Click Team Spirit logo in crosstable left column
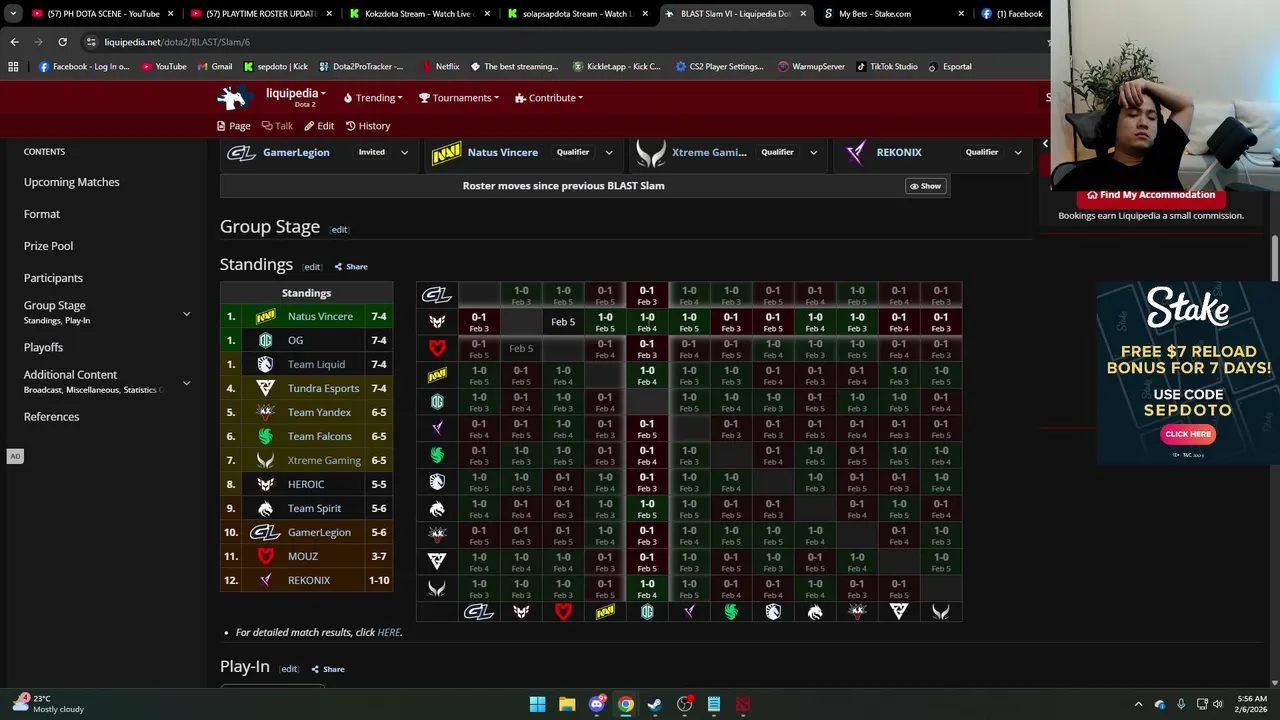 (437, 508)
